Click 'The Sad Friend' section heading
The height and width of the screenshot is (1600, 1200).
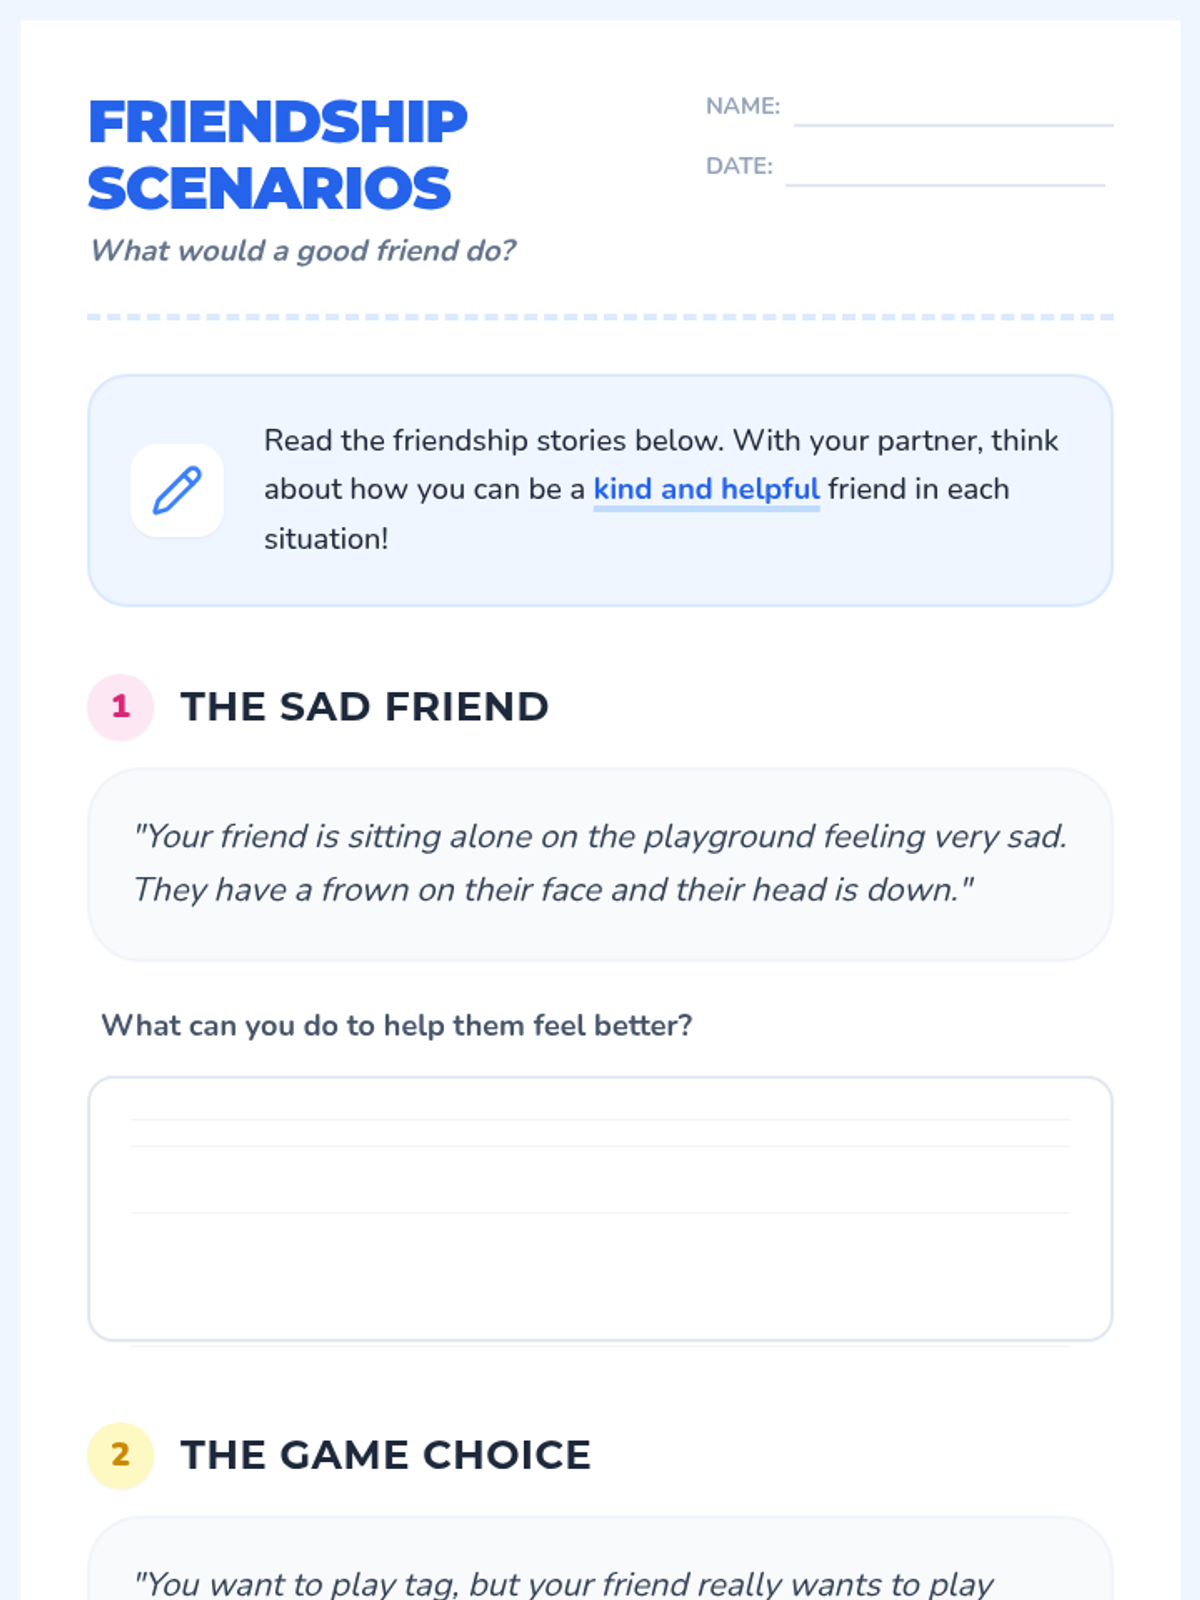[x=364, y=707]
